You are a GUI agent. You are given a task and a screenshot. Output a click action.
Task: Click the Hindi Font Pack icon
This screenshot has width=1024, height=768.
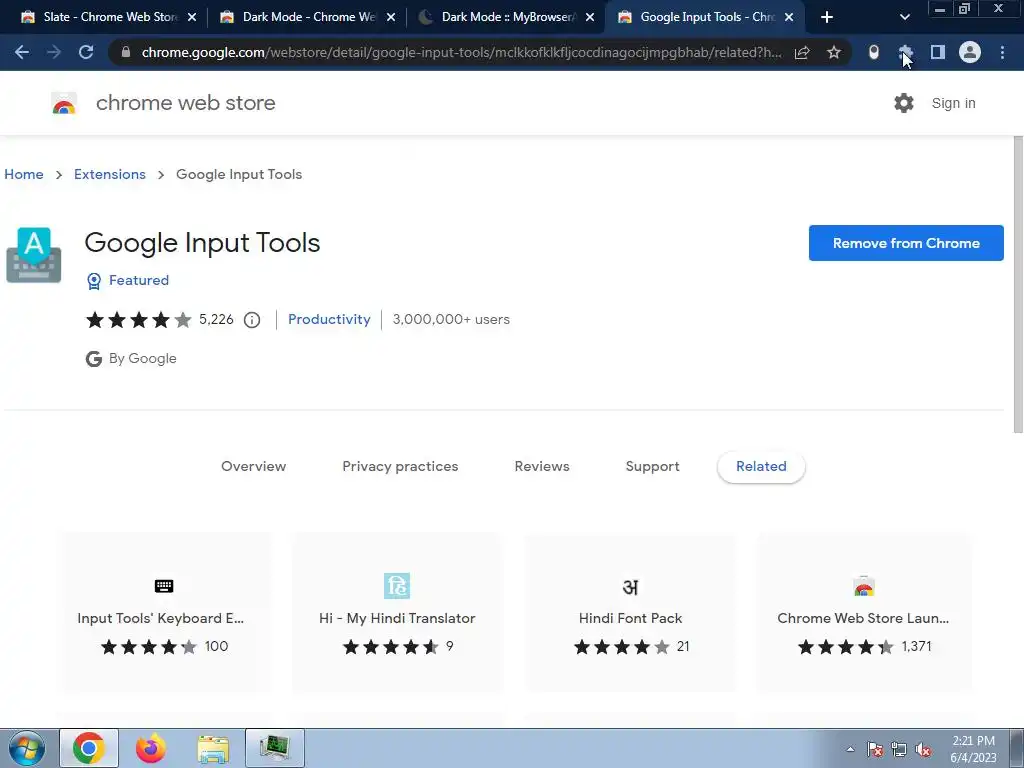630,586
